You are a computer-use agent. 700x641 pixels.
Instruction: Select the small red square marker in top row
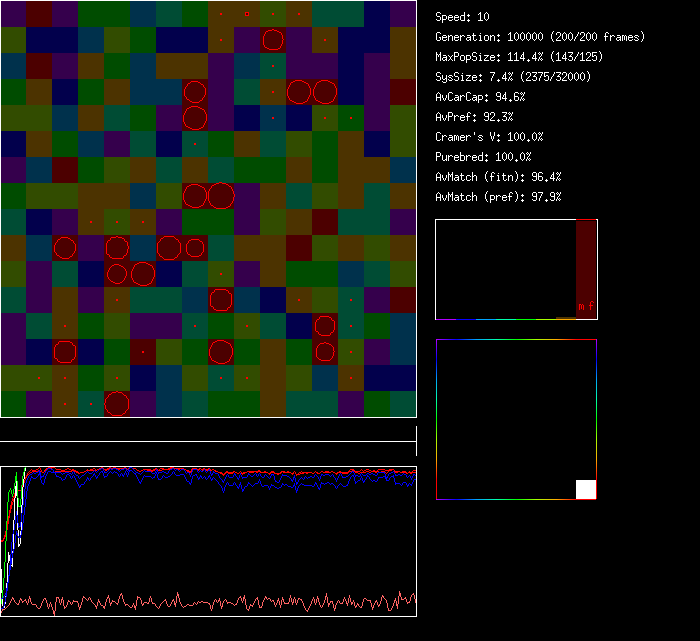pos(246,13)
